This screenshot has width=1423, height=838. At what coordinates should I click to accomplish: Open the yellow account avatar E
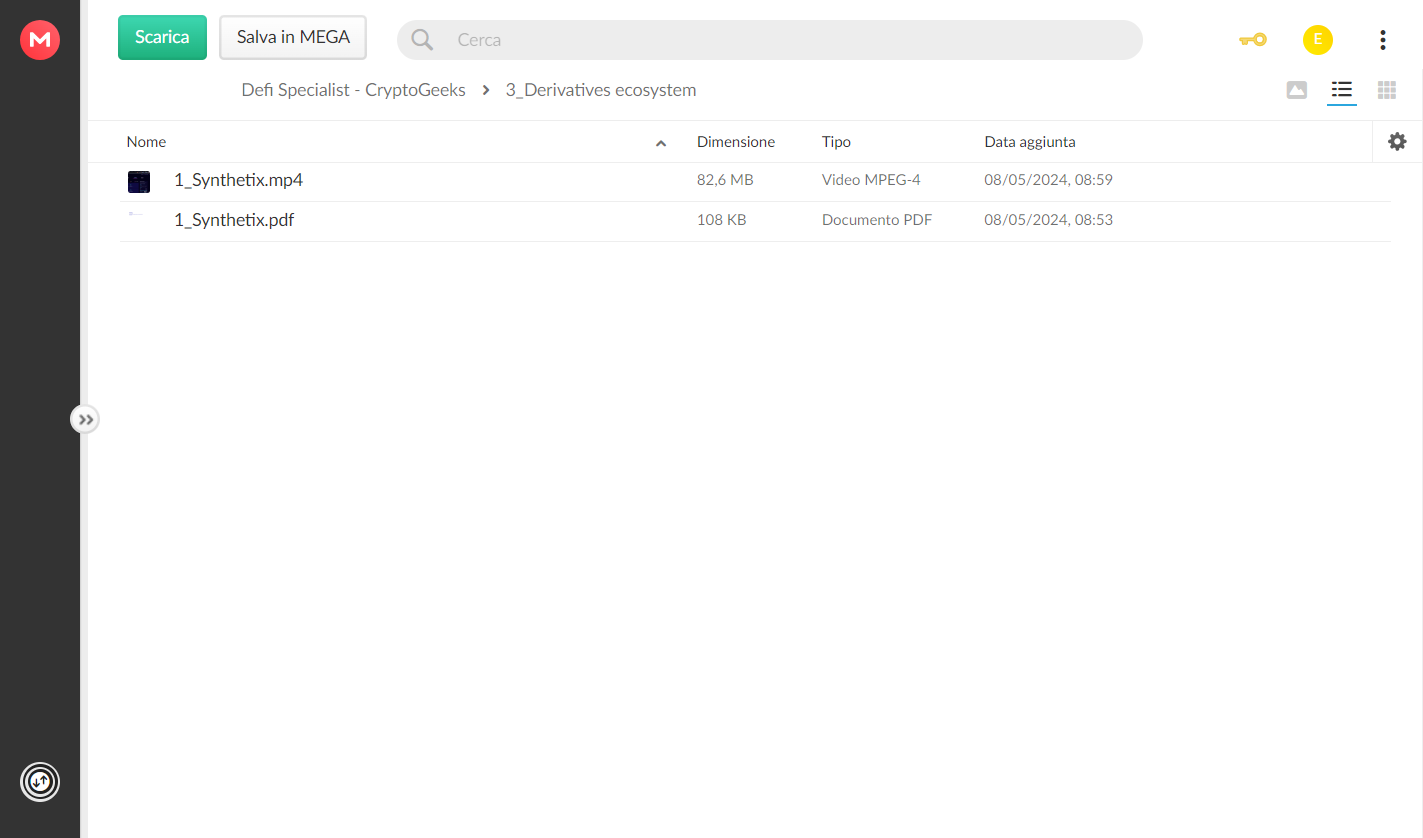click(1317, 40)
